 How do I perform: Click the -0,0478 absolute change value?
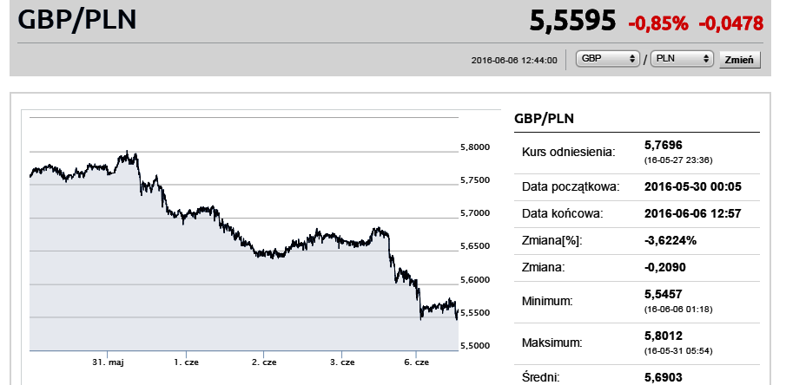pyautogui.click(x=731, y=23)
